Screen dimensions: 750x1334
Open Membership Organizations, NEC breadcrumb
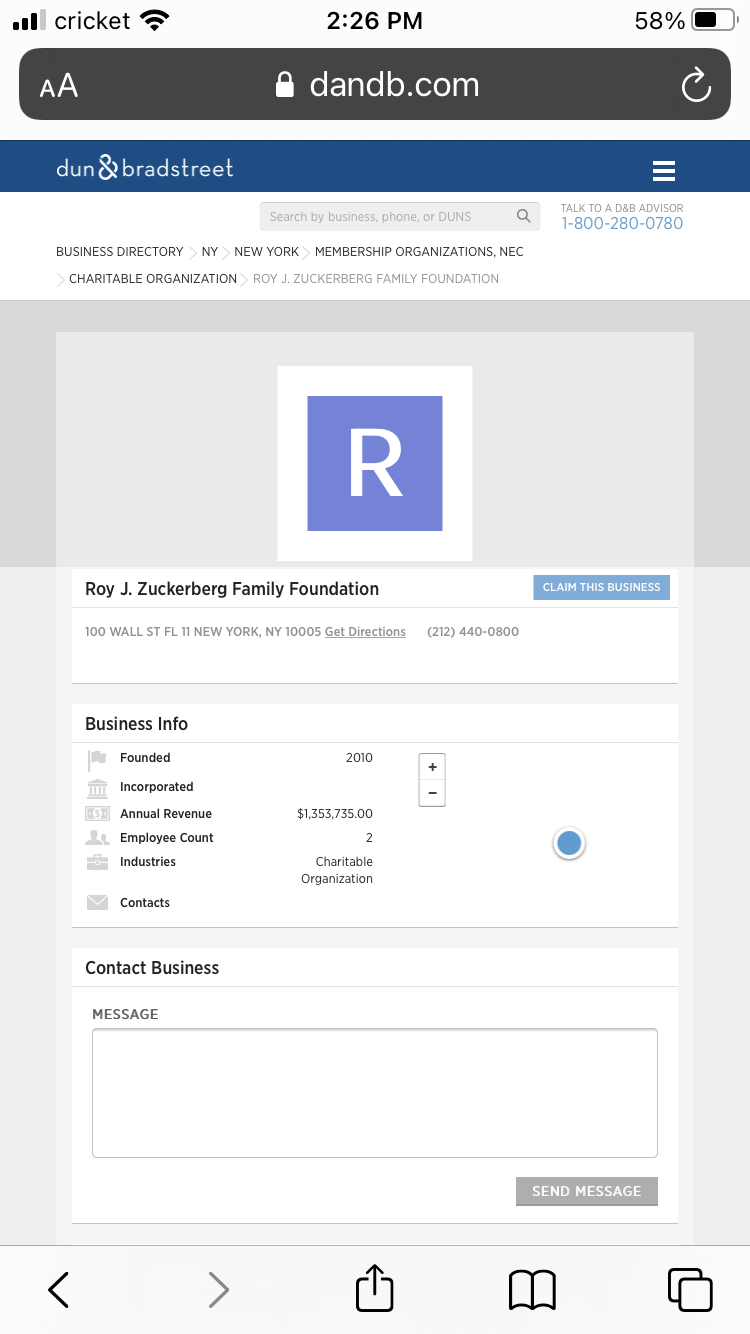[x=419, y=252]
